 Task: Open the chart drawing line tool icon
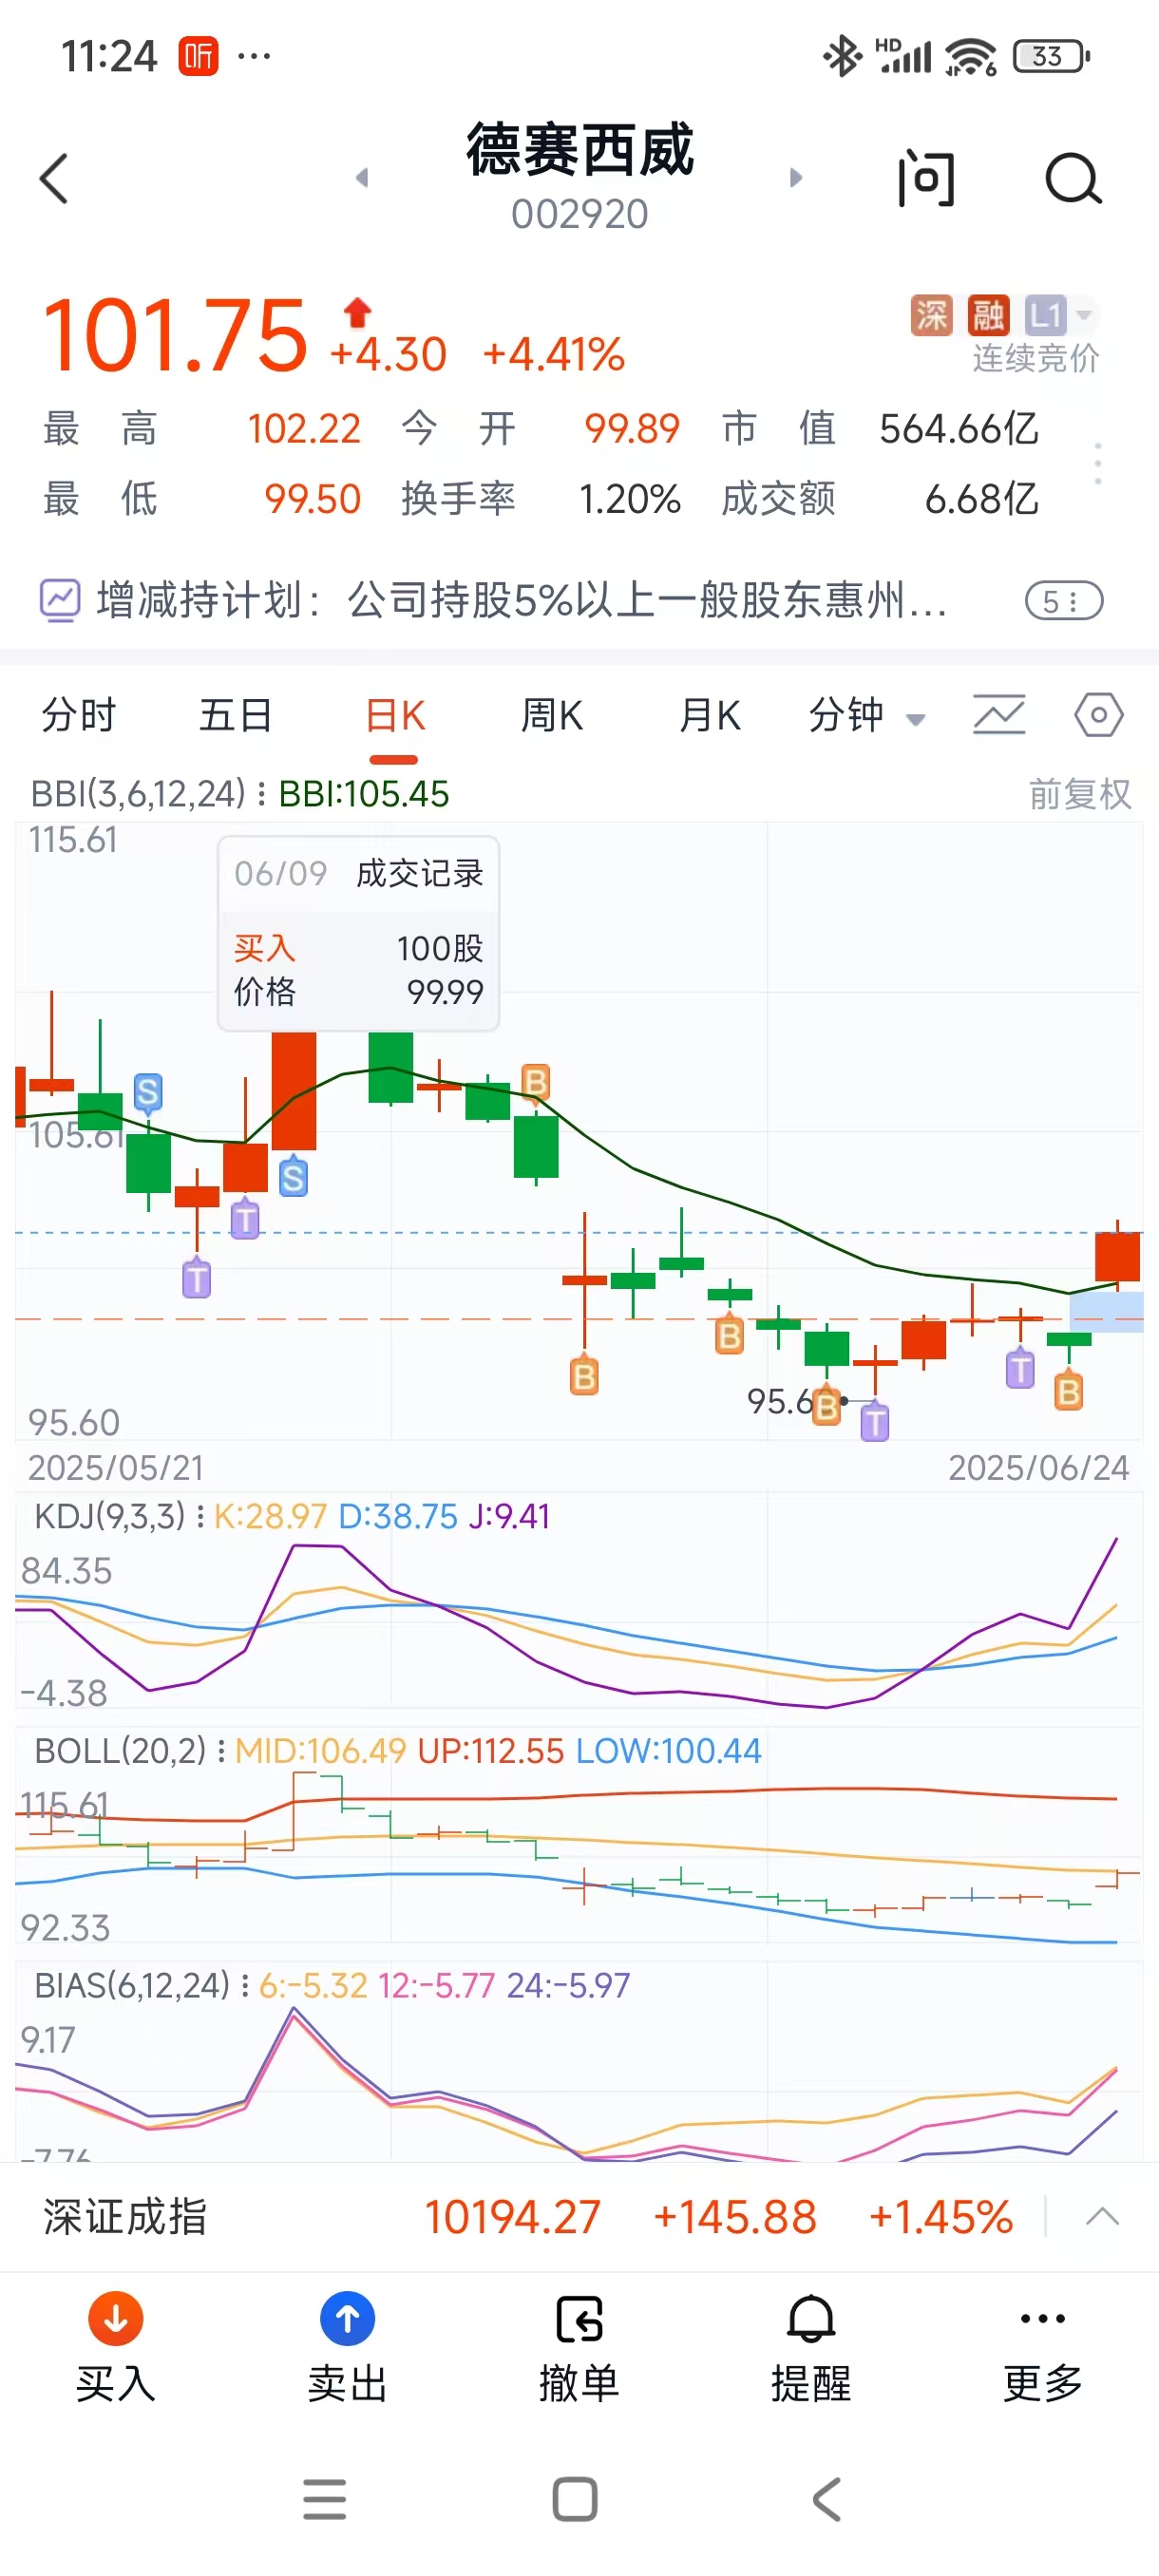pos(999,715)
